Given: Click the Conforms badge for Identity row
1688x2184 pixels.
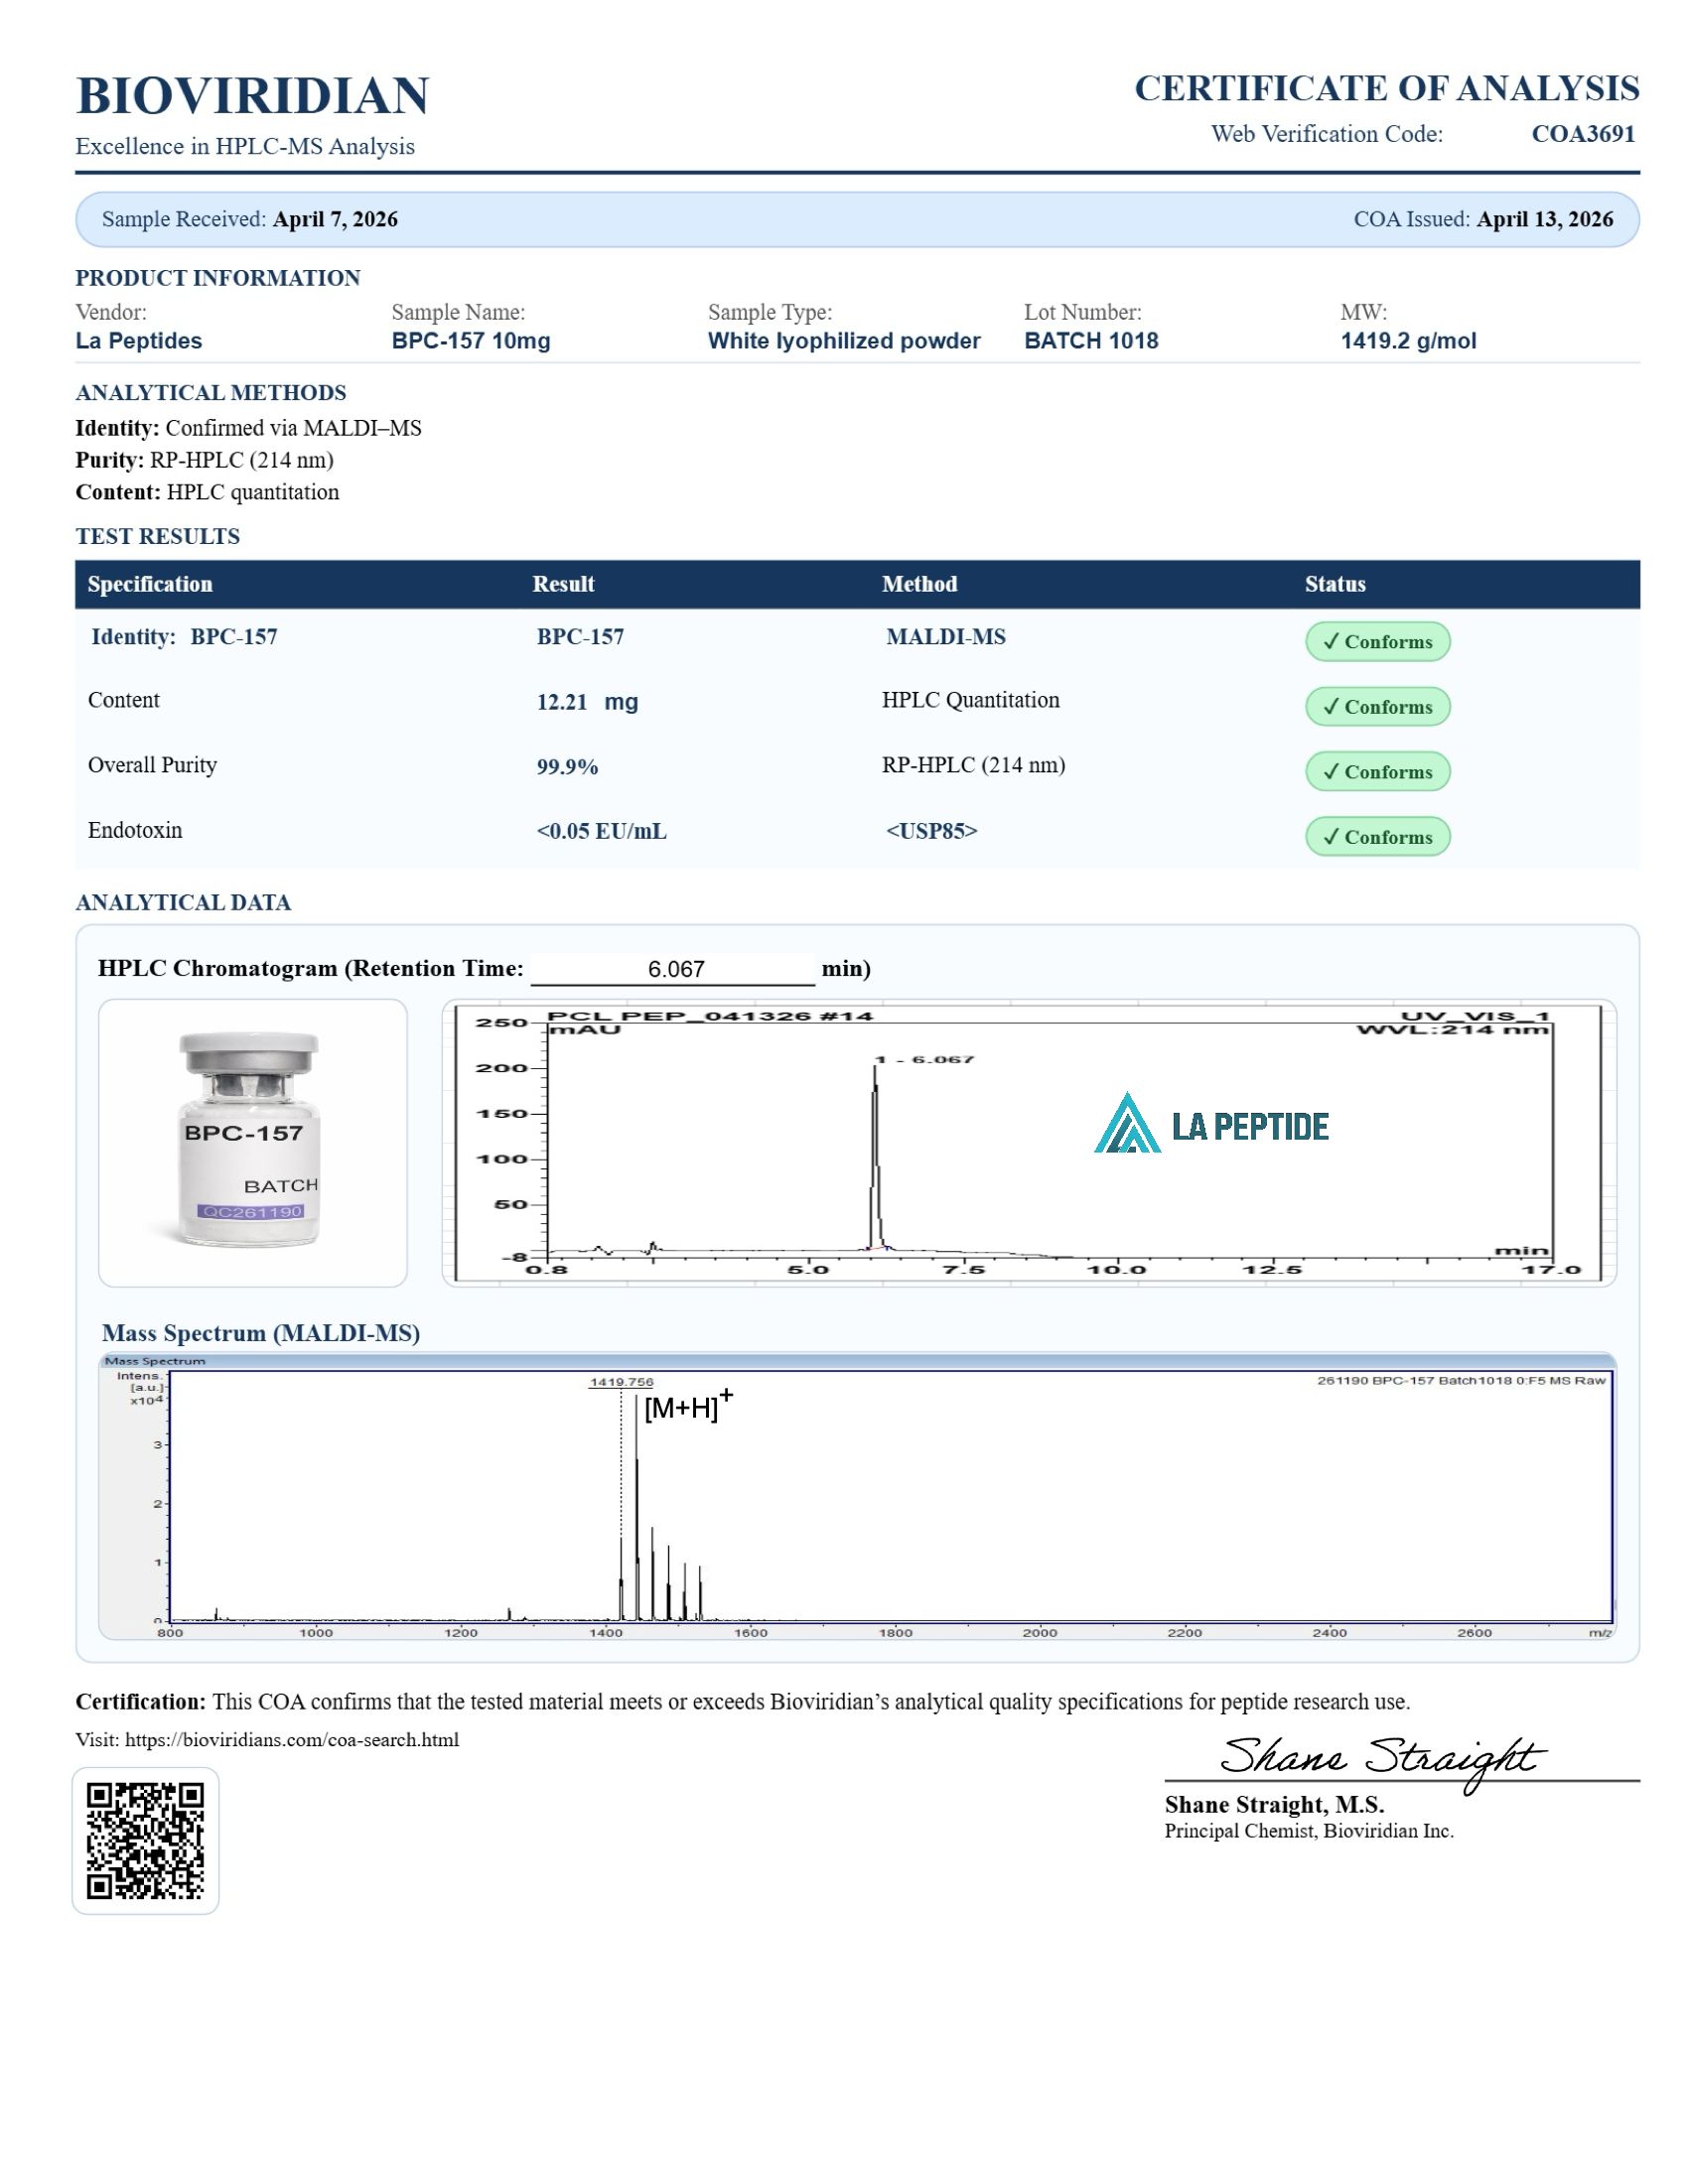Looking at the screenshot, I should tap(1376, 641).
